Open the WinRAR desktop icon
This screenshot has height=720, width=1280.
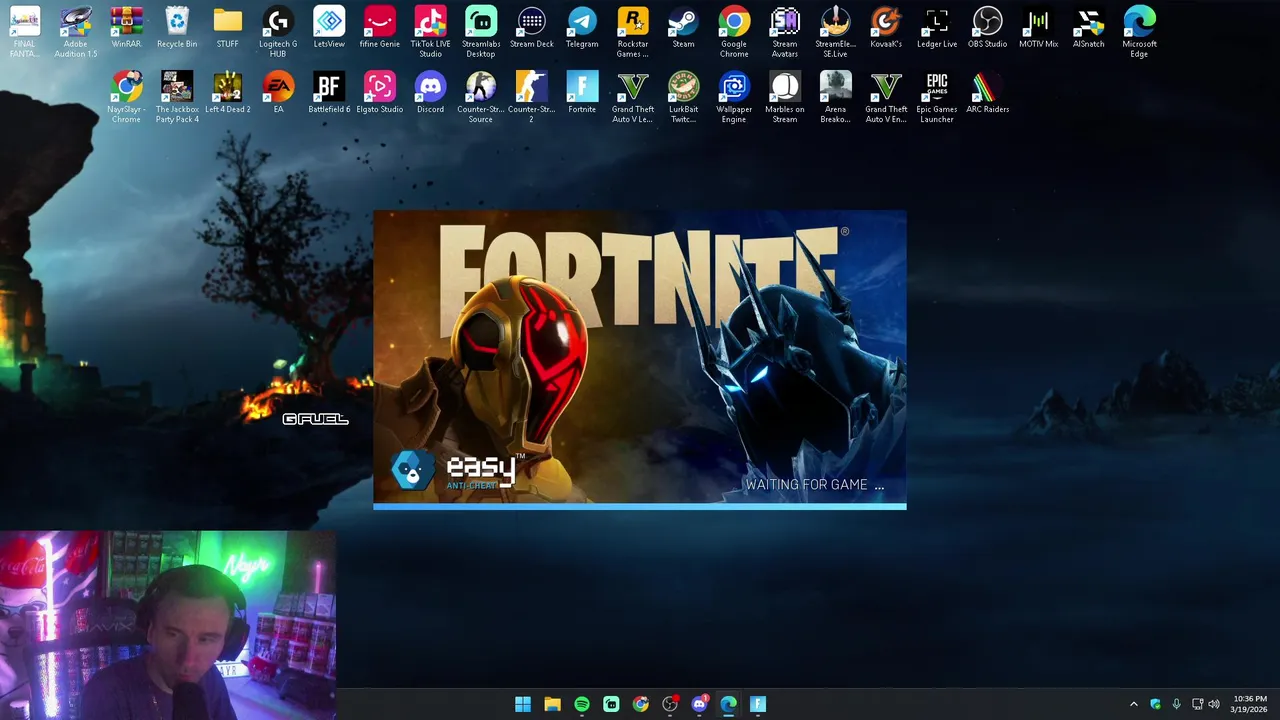tap(126, 28)
